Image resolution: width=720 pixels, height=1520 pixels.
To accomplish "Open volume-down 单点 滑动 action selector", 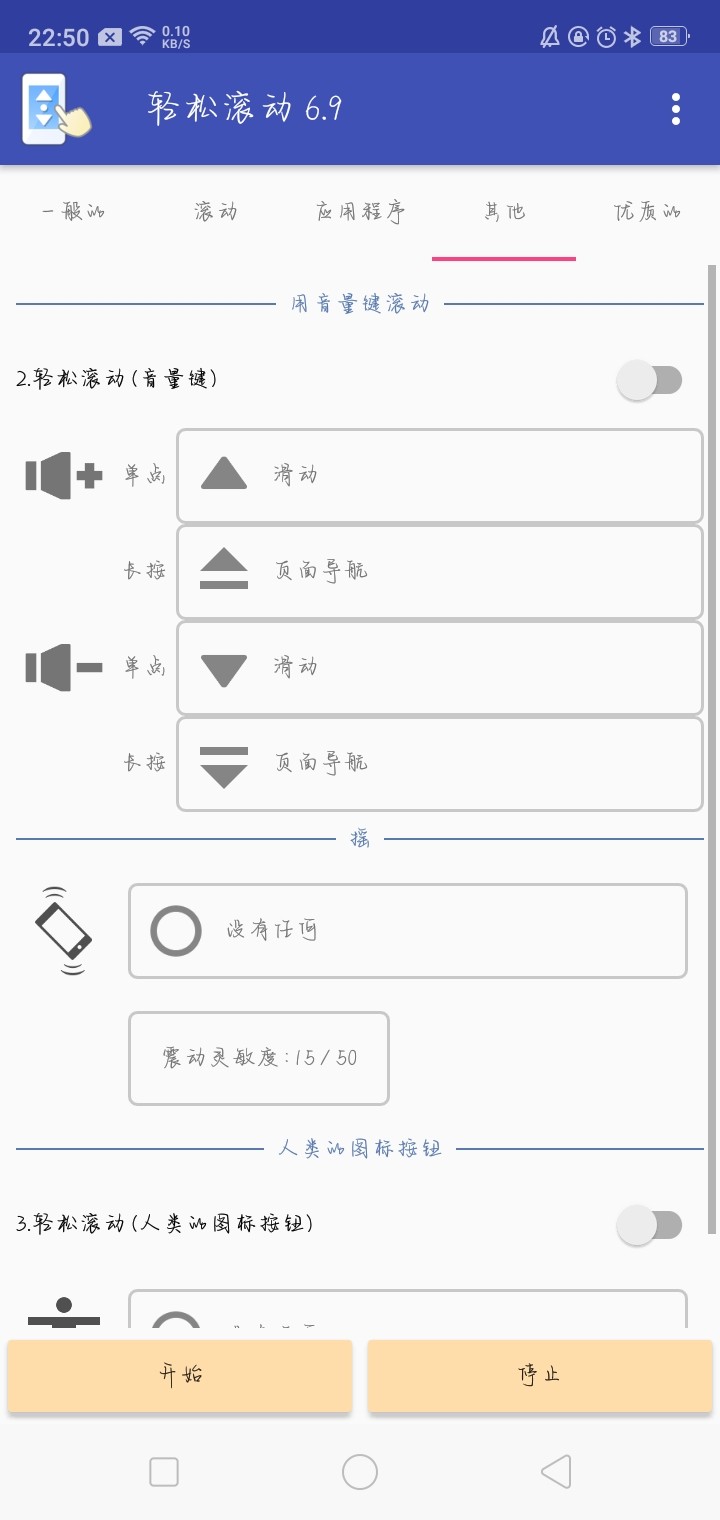I will tap(440, 668).
